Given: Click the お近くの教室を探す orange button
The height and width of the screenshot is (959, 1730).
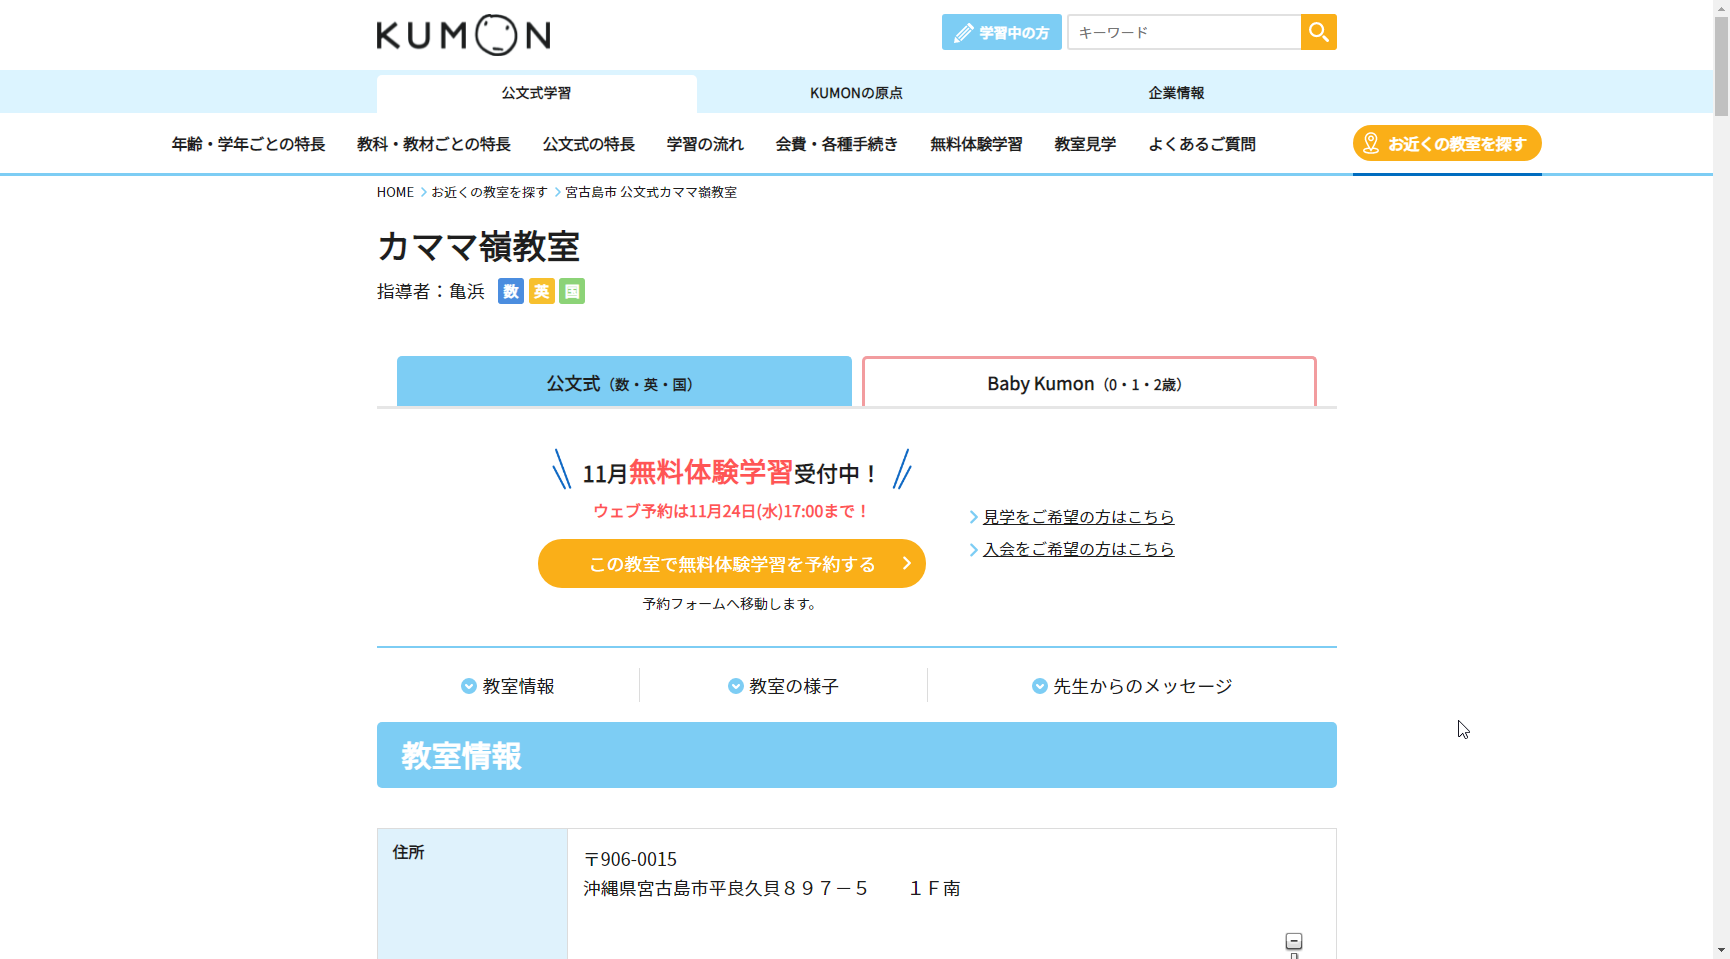Looking at the screenshot, I should pyautogui.click(x=1447, y=143).
